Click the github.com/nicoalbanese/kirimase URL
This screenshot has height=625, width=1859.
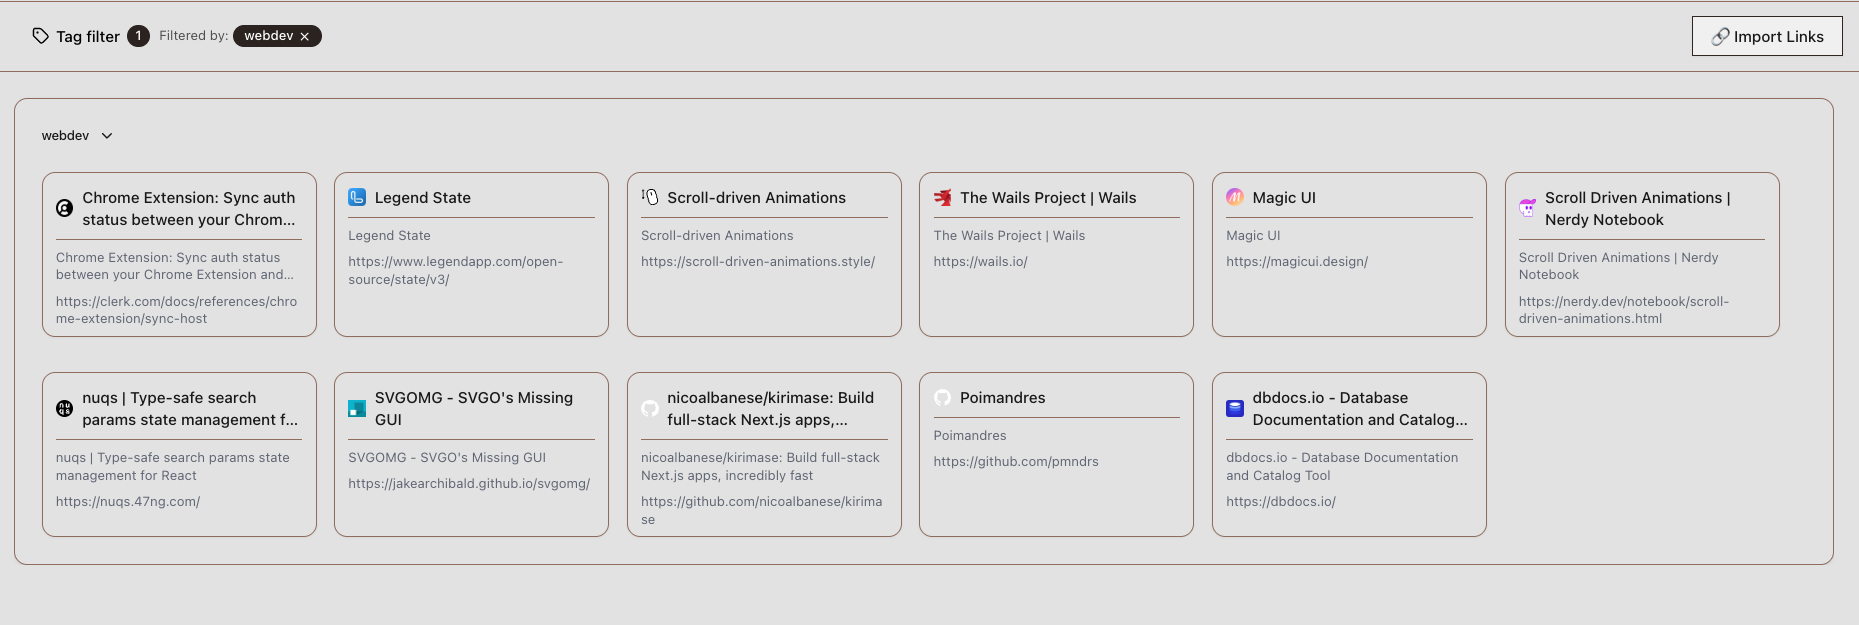coord(762,510)
